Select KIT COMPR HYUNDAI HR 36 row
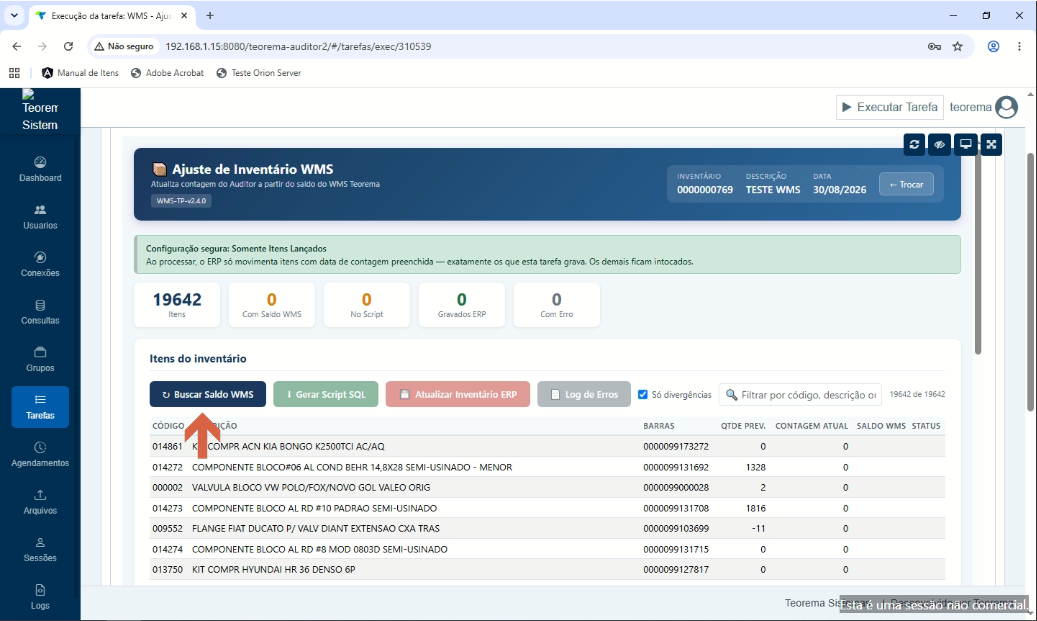Image resolution: width=1037 pixels, height=621 pixels. click(x=547, y=569)
